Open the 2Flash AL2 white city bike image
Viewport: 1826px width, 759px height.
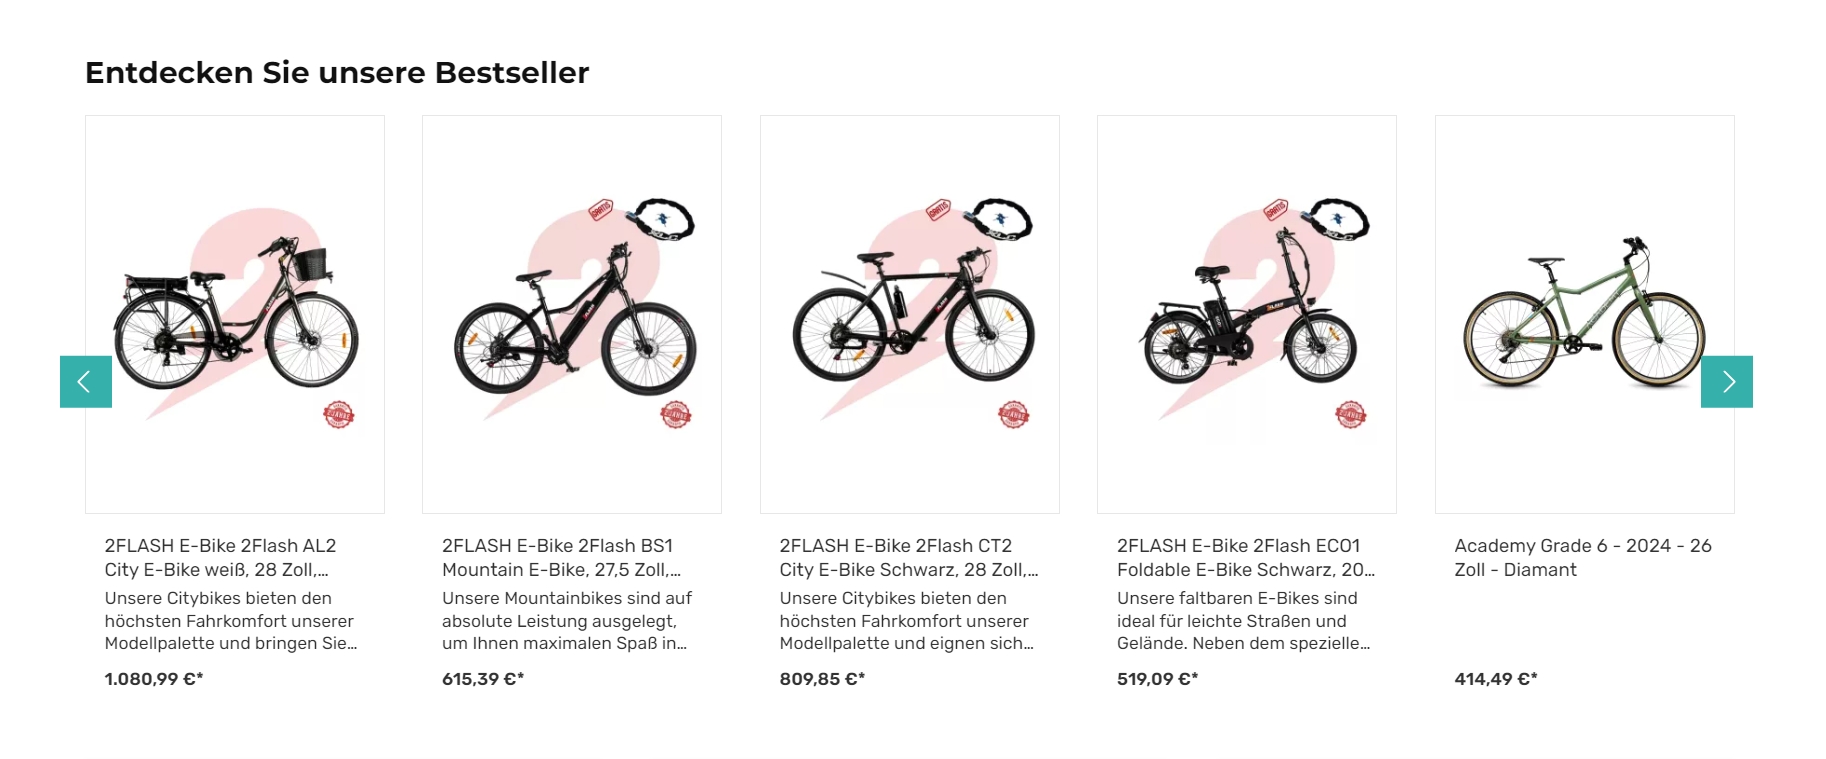click(235, 315)
